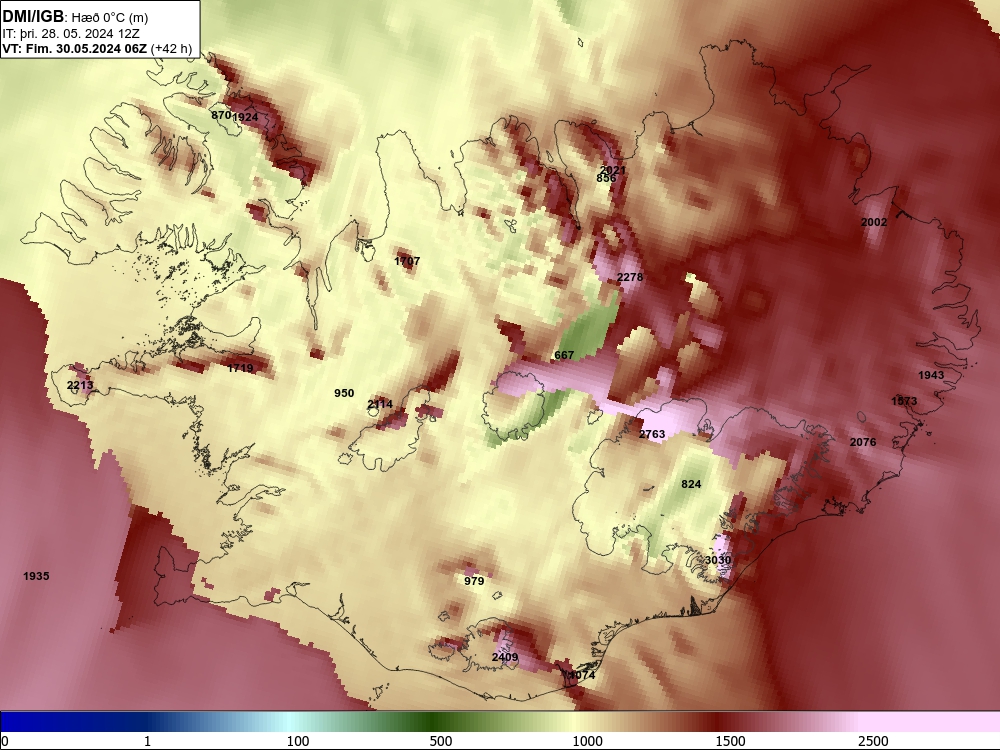Click the 1935 value over ocean
Image resolution: width=1000 pixels, height=750 pixels.
click(36, 576)
